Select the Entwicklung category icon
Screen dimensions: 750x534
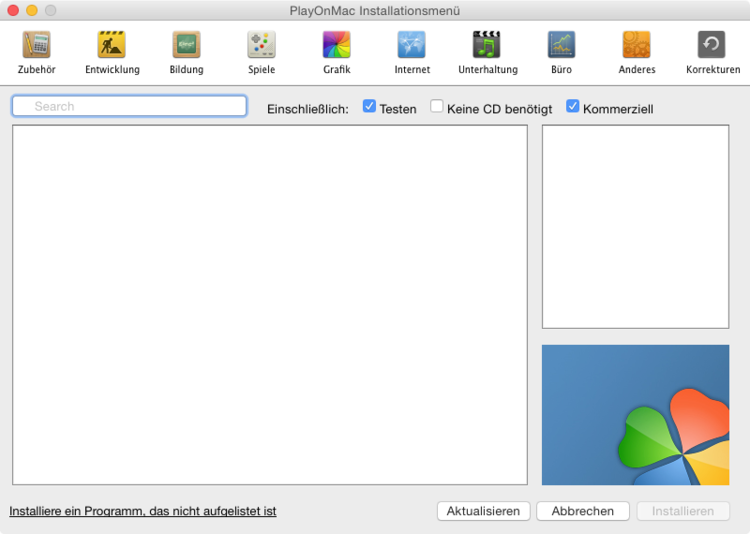111,44
